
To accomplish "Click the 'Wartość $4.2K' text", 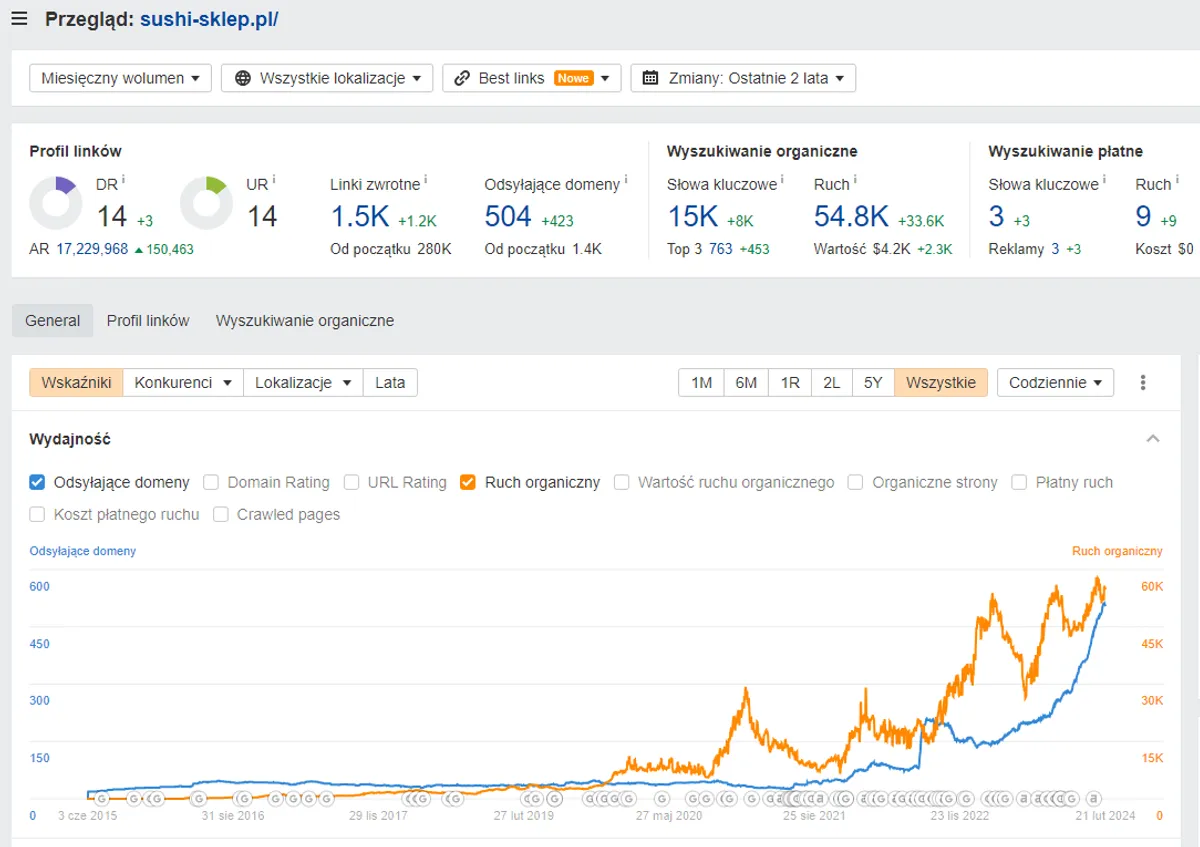I will (860, 249).
